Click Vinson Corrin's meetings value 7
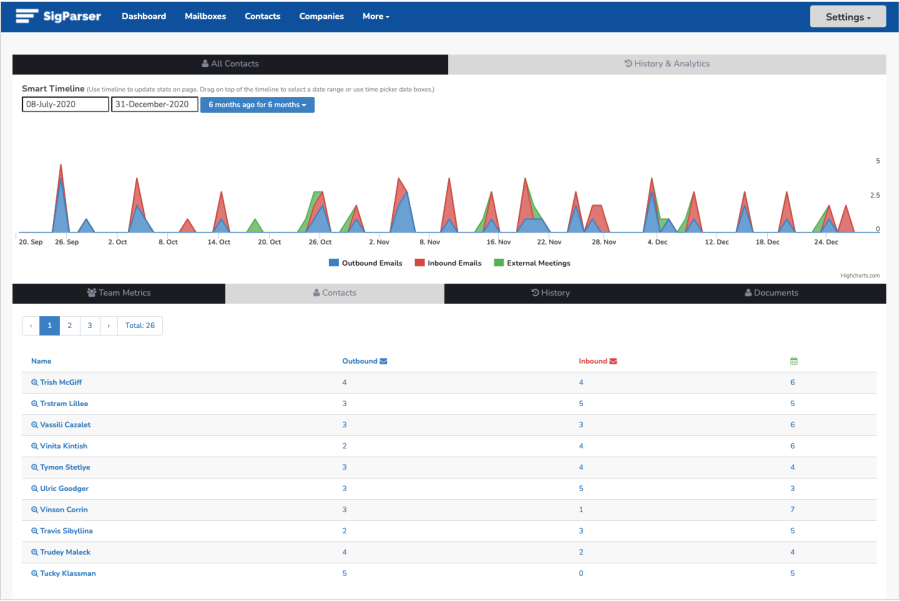Screen dimensions: 900x601 click(793, 510)
